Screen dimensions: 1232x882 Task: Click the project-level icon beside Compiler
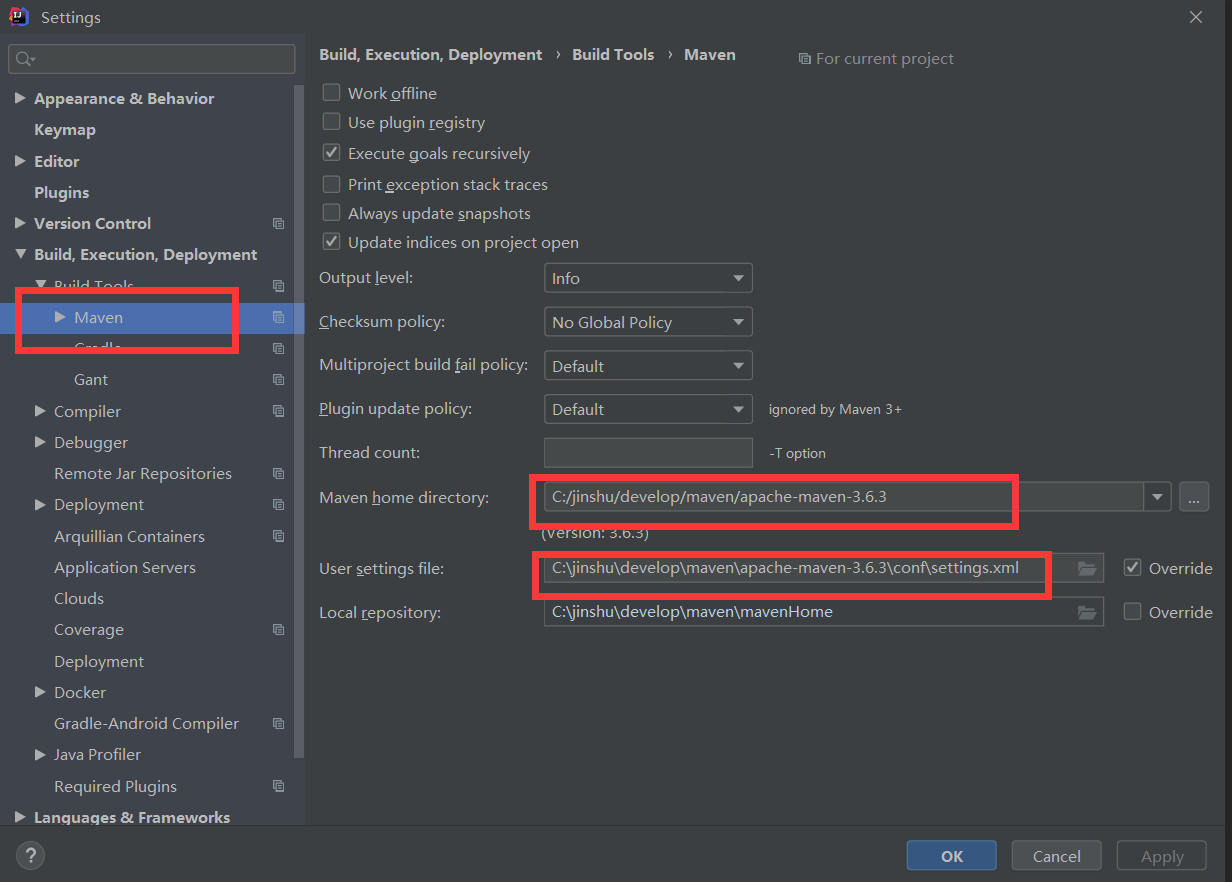(278, 411)
